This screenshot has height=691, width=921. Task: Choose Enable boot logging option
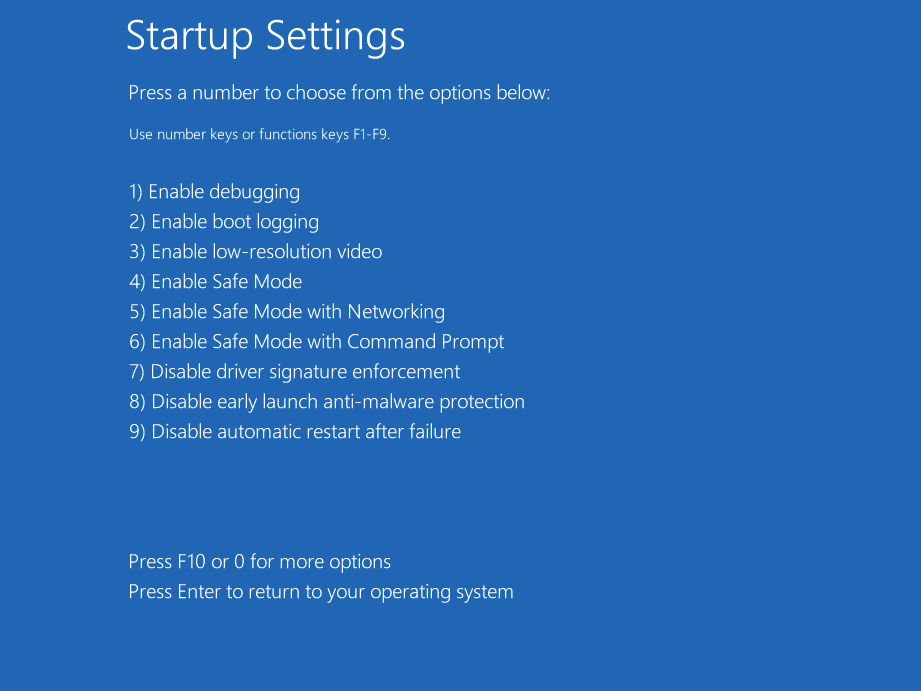tap(224, 222)
